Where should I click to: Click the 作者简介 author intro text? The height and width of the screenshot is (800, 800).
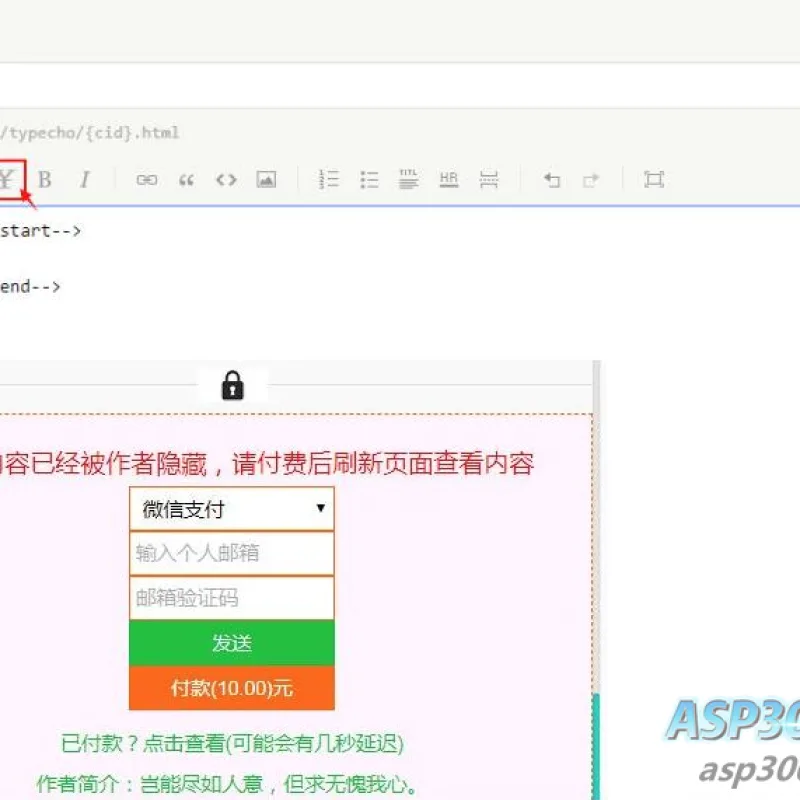[x=227, y=784]
